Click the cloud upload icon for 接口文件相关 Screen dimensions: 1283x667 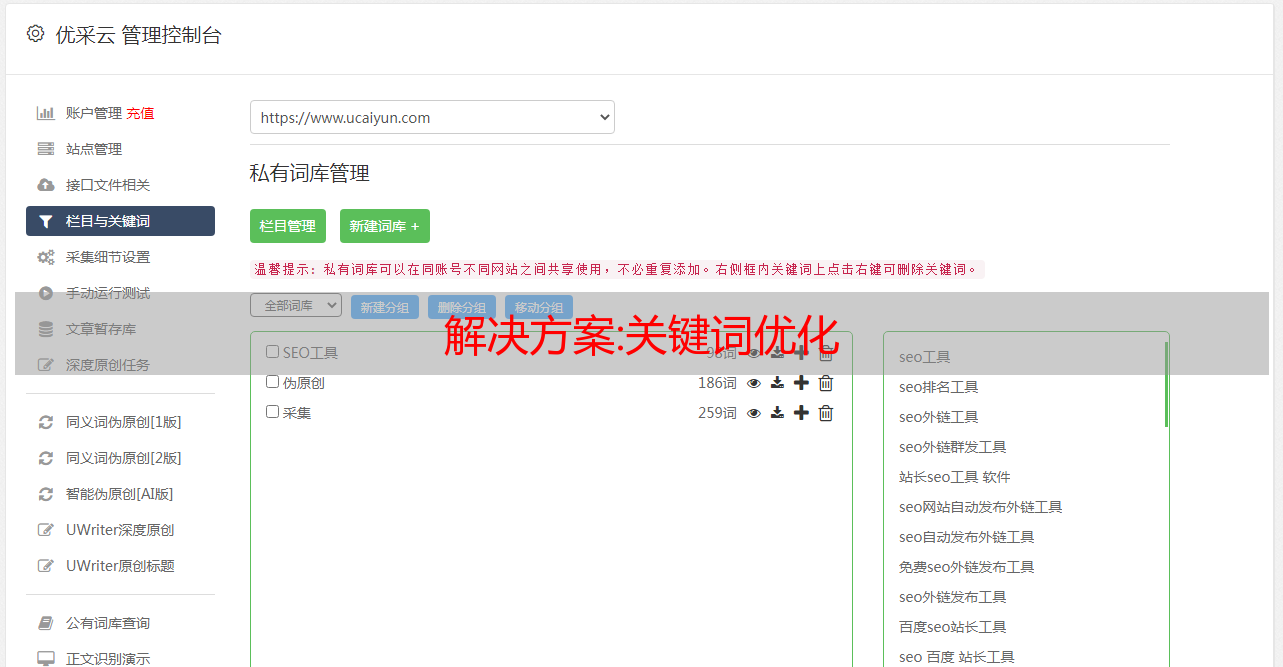tap(46, 185)
